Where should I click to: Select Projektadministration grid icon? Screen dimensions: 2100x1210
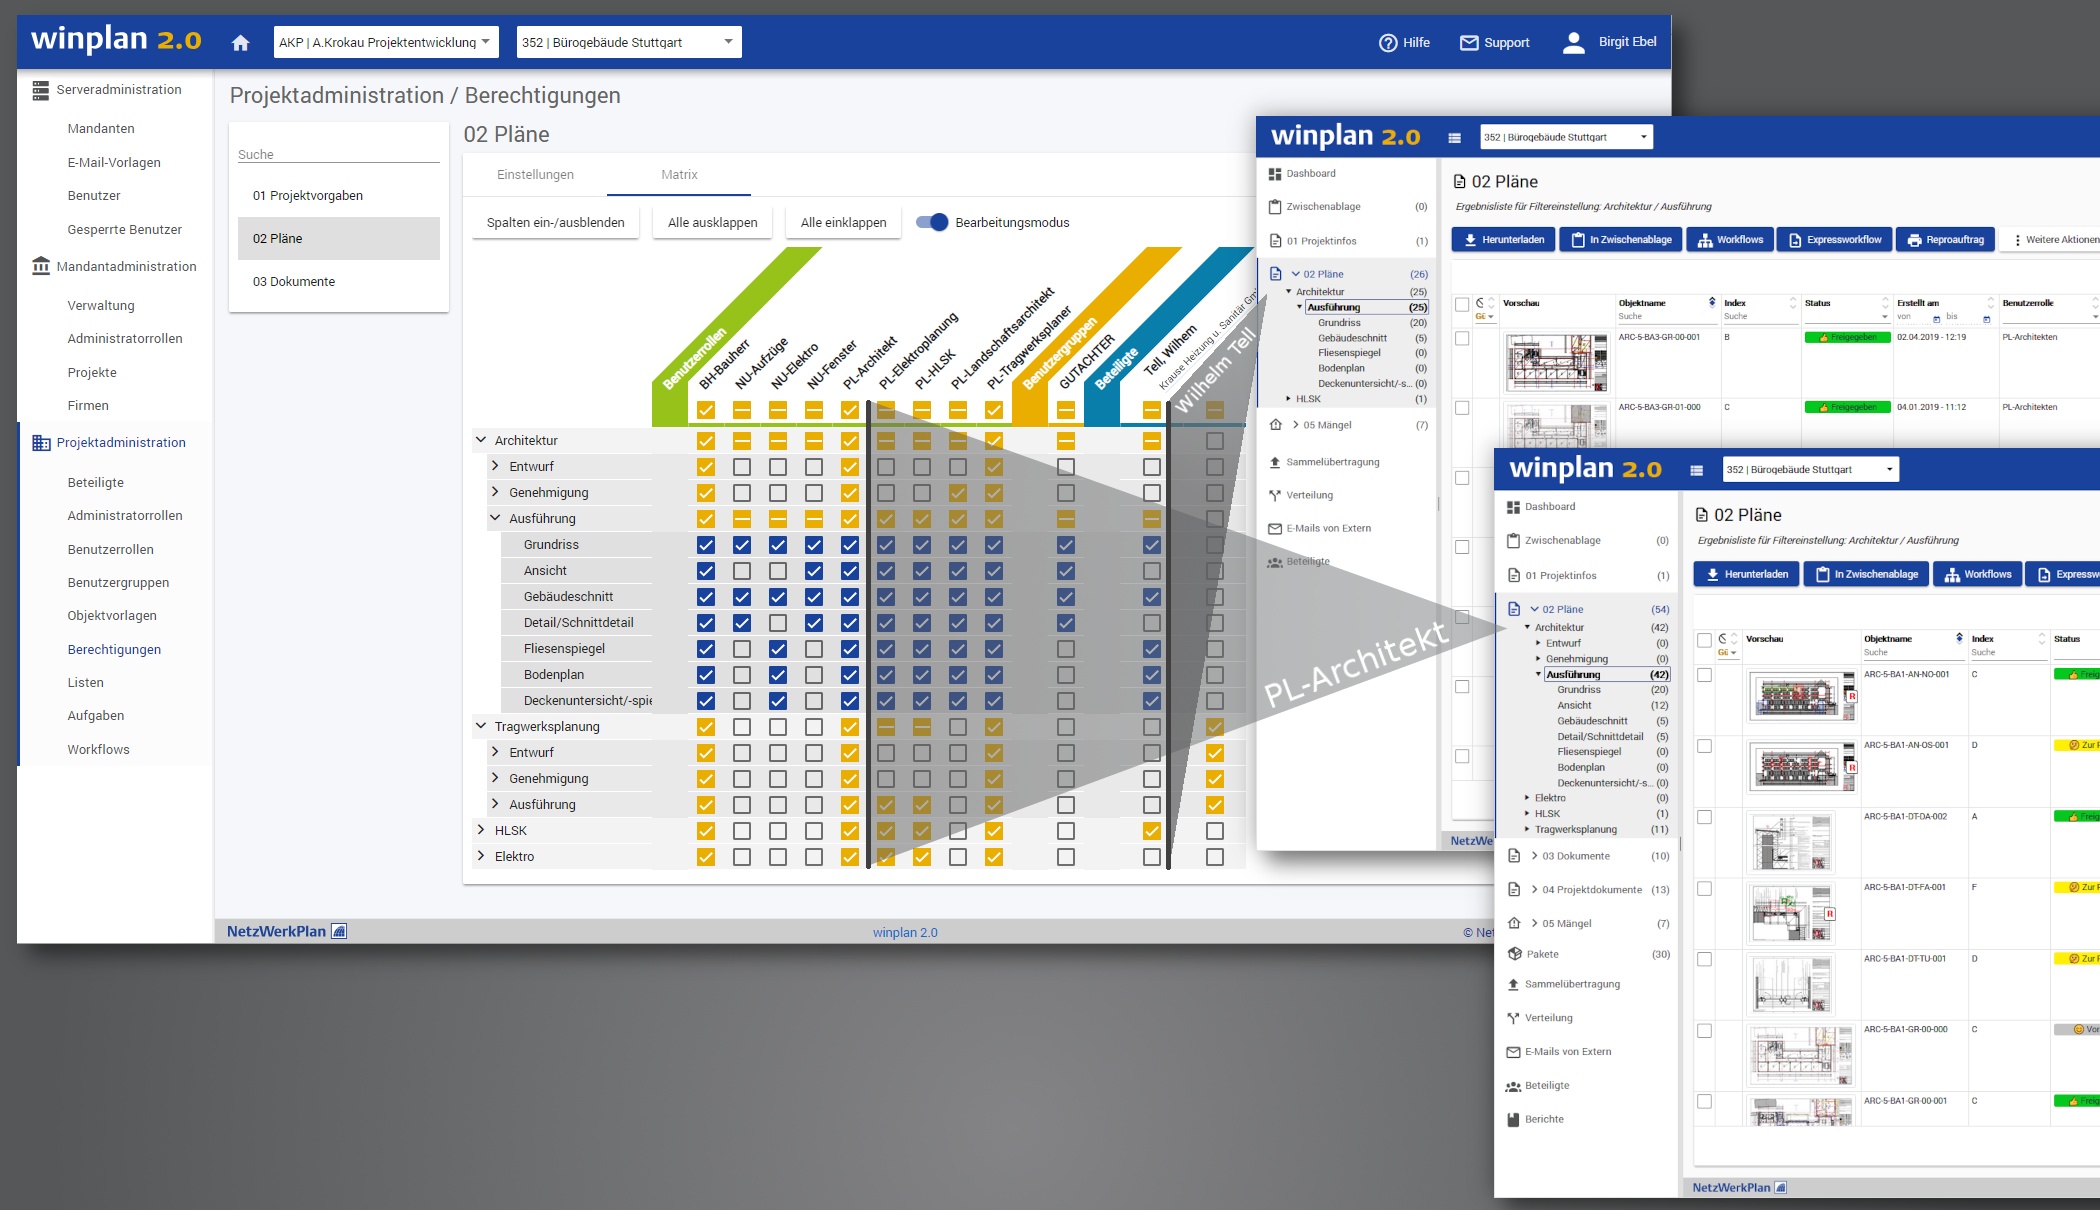point(41,442)
